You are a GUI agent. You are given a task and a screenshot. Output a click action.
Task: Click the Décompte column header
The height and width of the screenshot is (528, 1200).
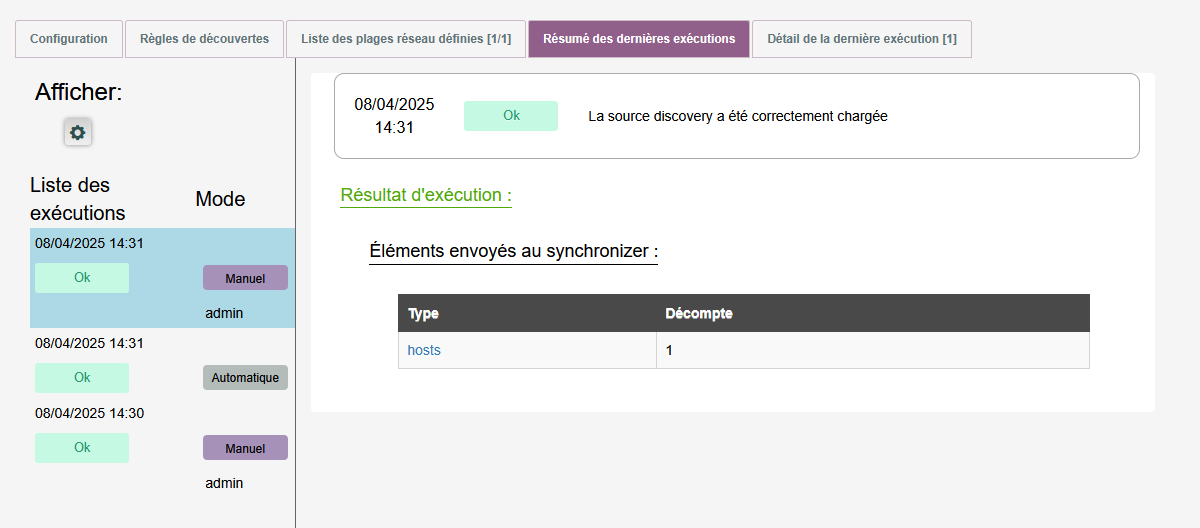click(x=699, y=314)
